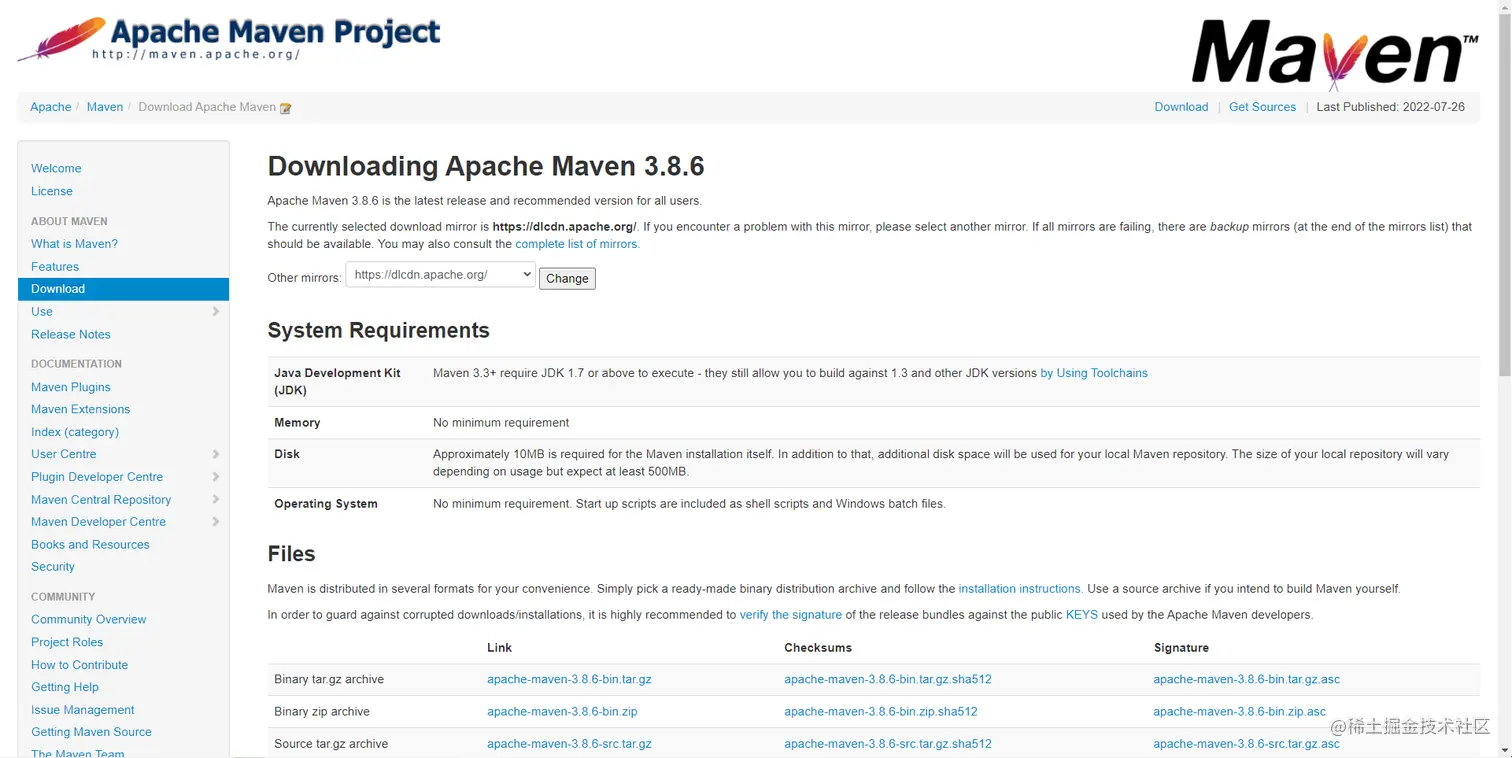
Task: Click the Apache Maven Project feather logo
Action: [228, 39]
